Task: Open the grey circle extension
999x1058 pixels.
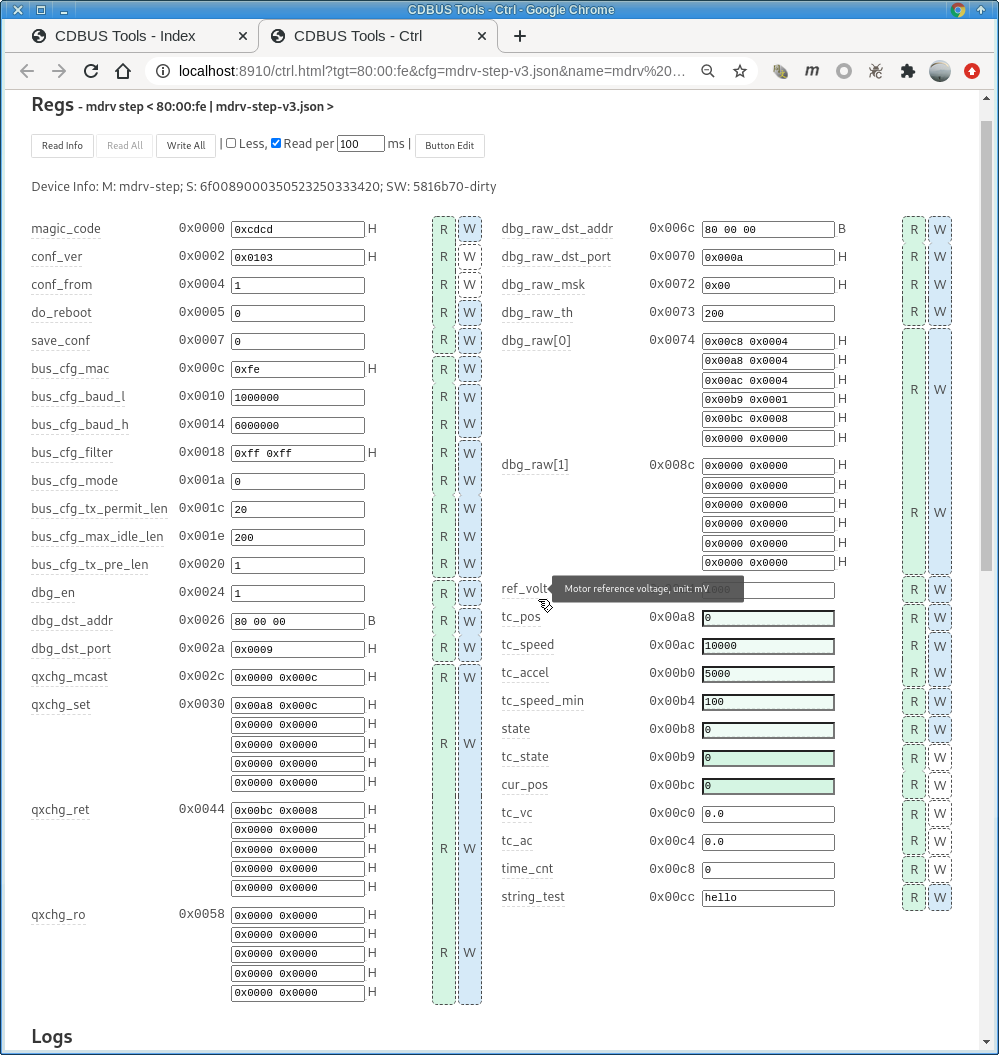Action: point(844,71)
